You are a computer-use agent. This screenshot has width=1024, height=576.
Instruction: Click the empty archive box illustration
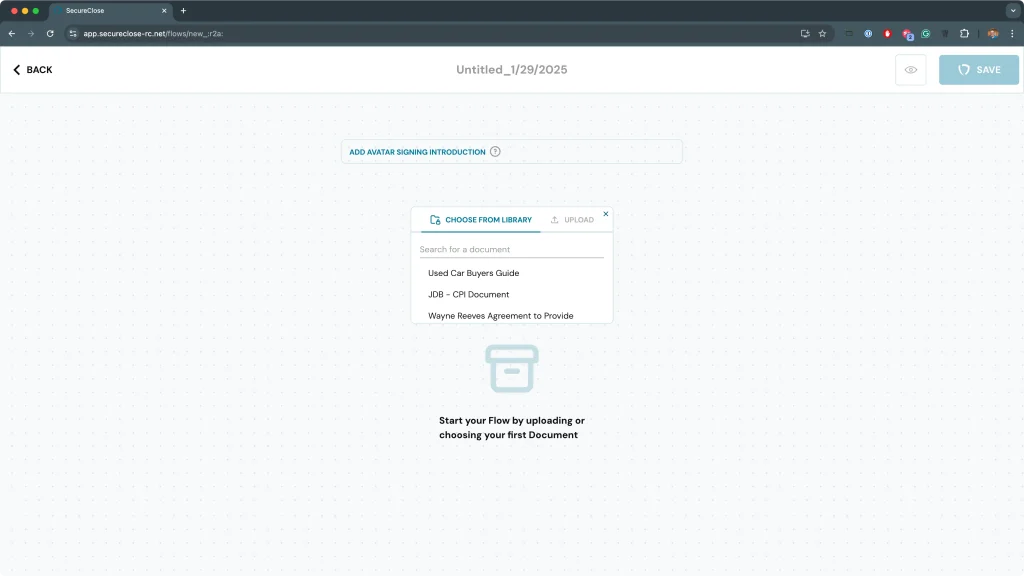click(512, 368)
